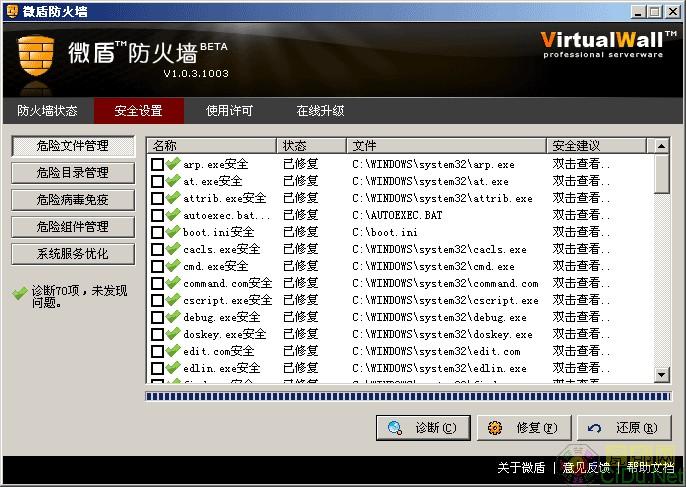Select path C:\WINDOWS\system32\debug.exe
The width and height of the screenshot is (686, 487).
439,317
